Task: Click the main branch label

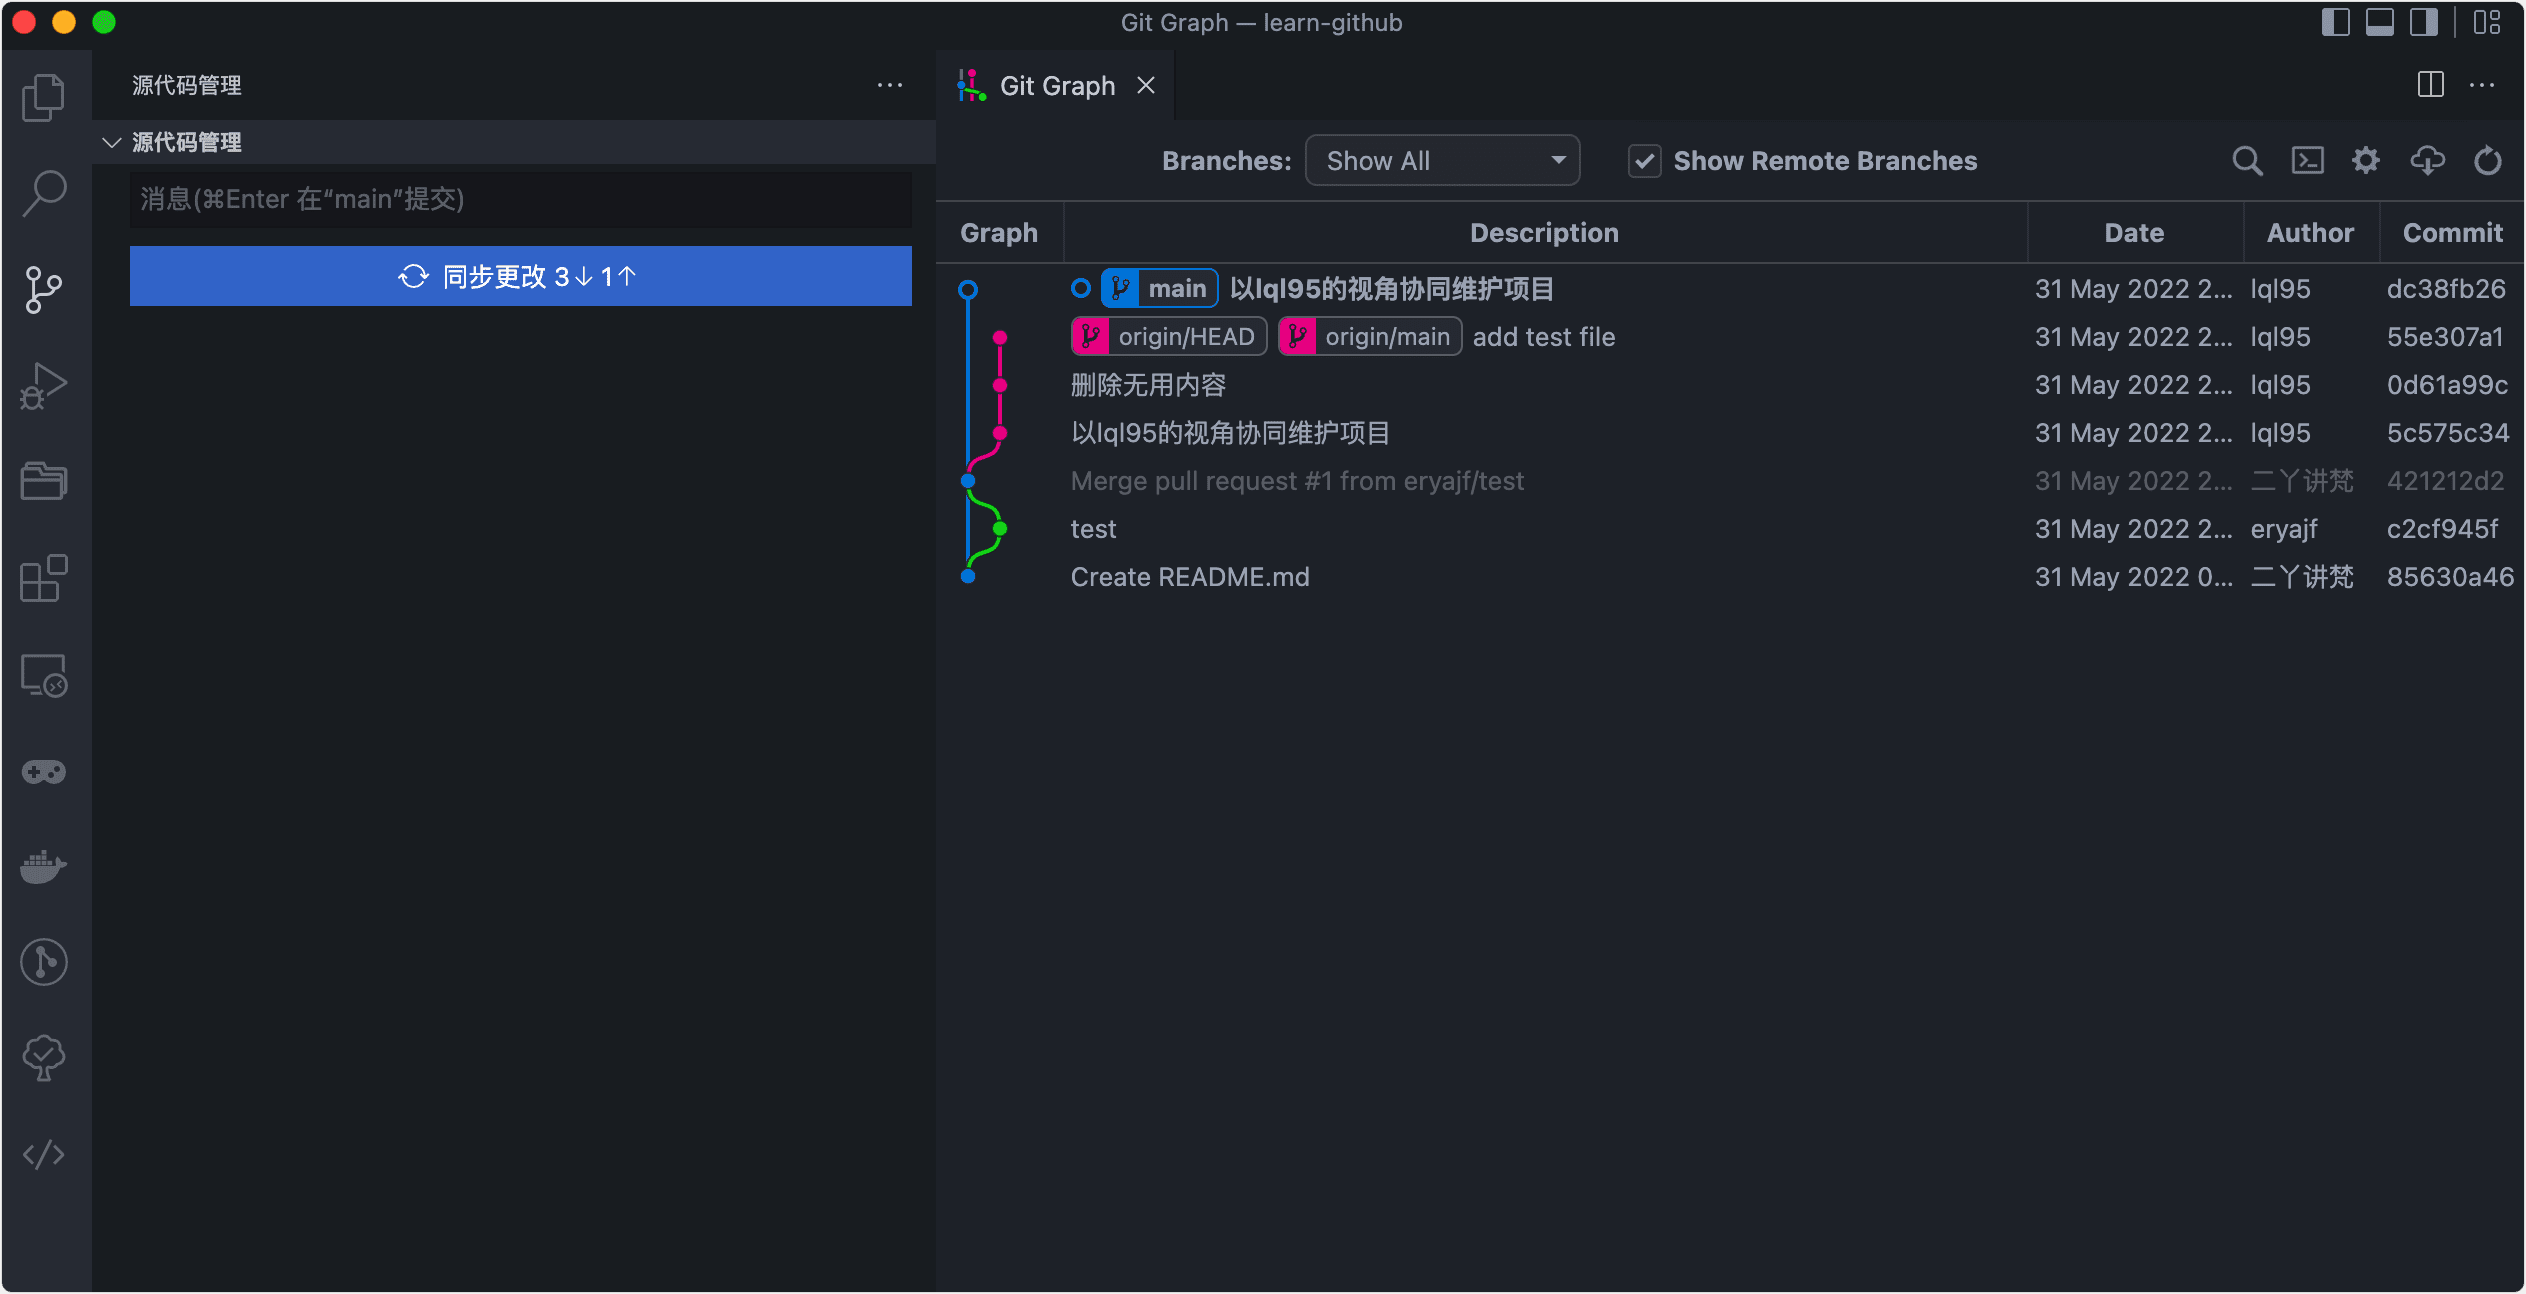Action: [x=1159, y=289]
